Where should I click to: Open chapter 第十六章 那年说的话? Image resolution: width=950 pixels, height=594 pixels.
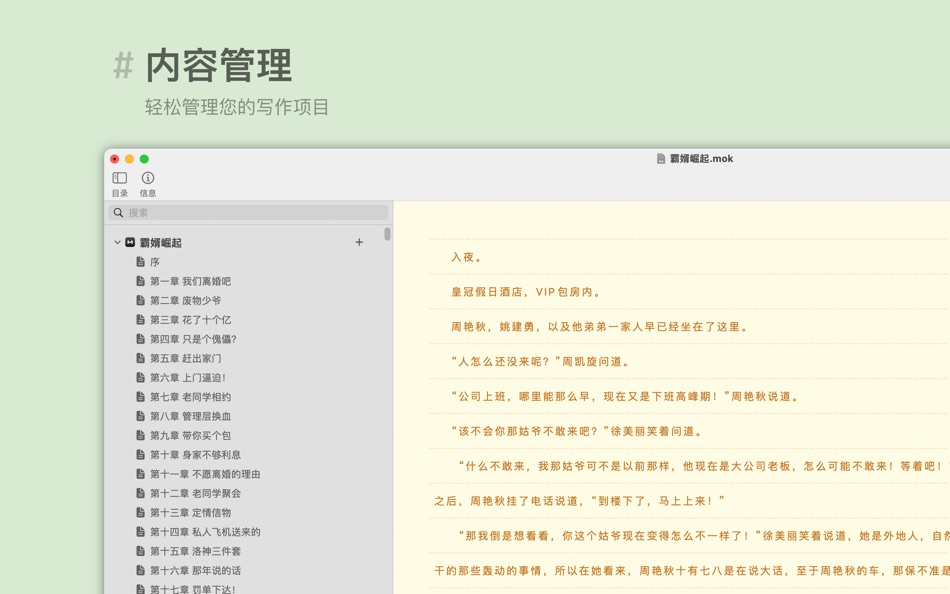click(195, 570)
